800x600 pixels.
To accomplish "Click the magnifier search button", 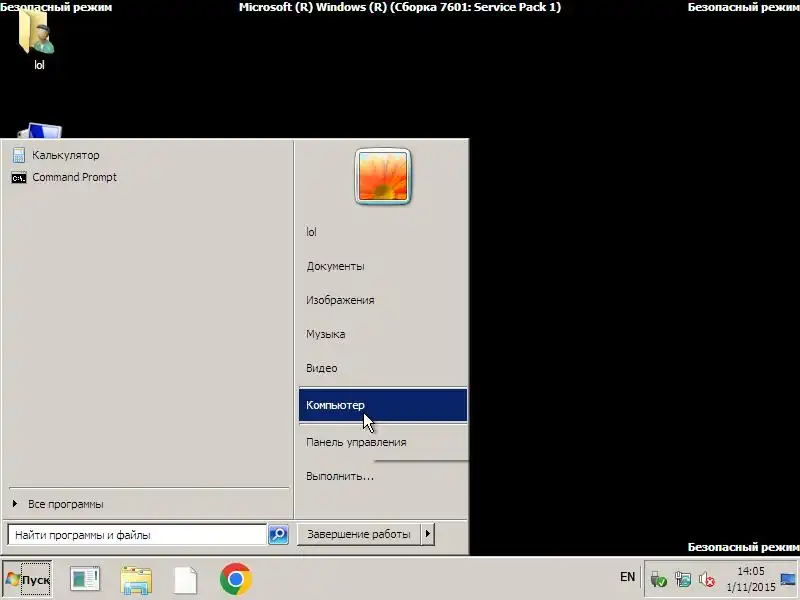I will [278, 535].
